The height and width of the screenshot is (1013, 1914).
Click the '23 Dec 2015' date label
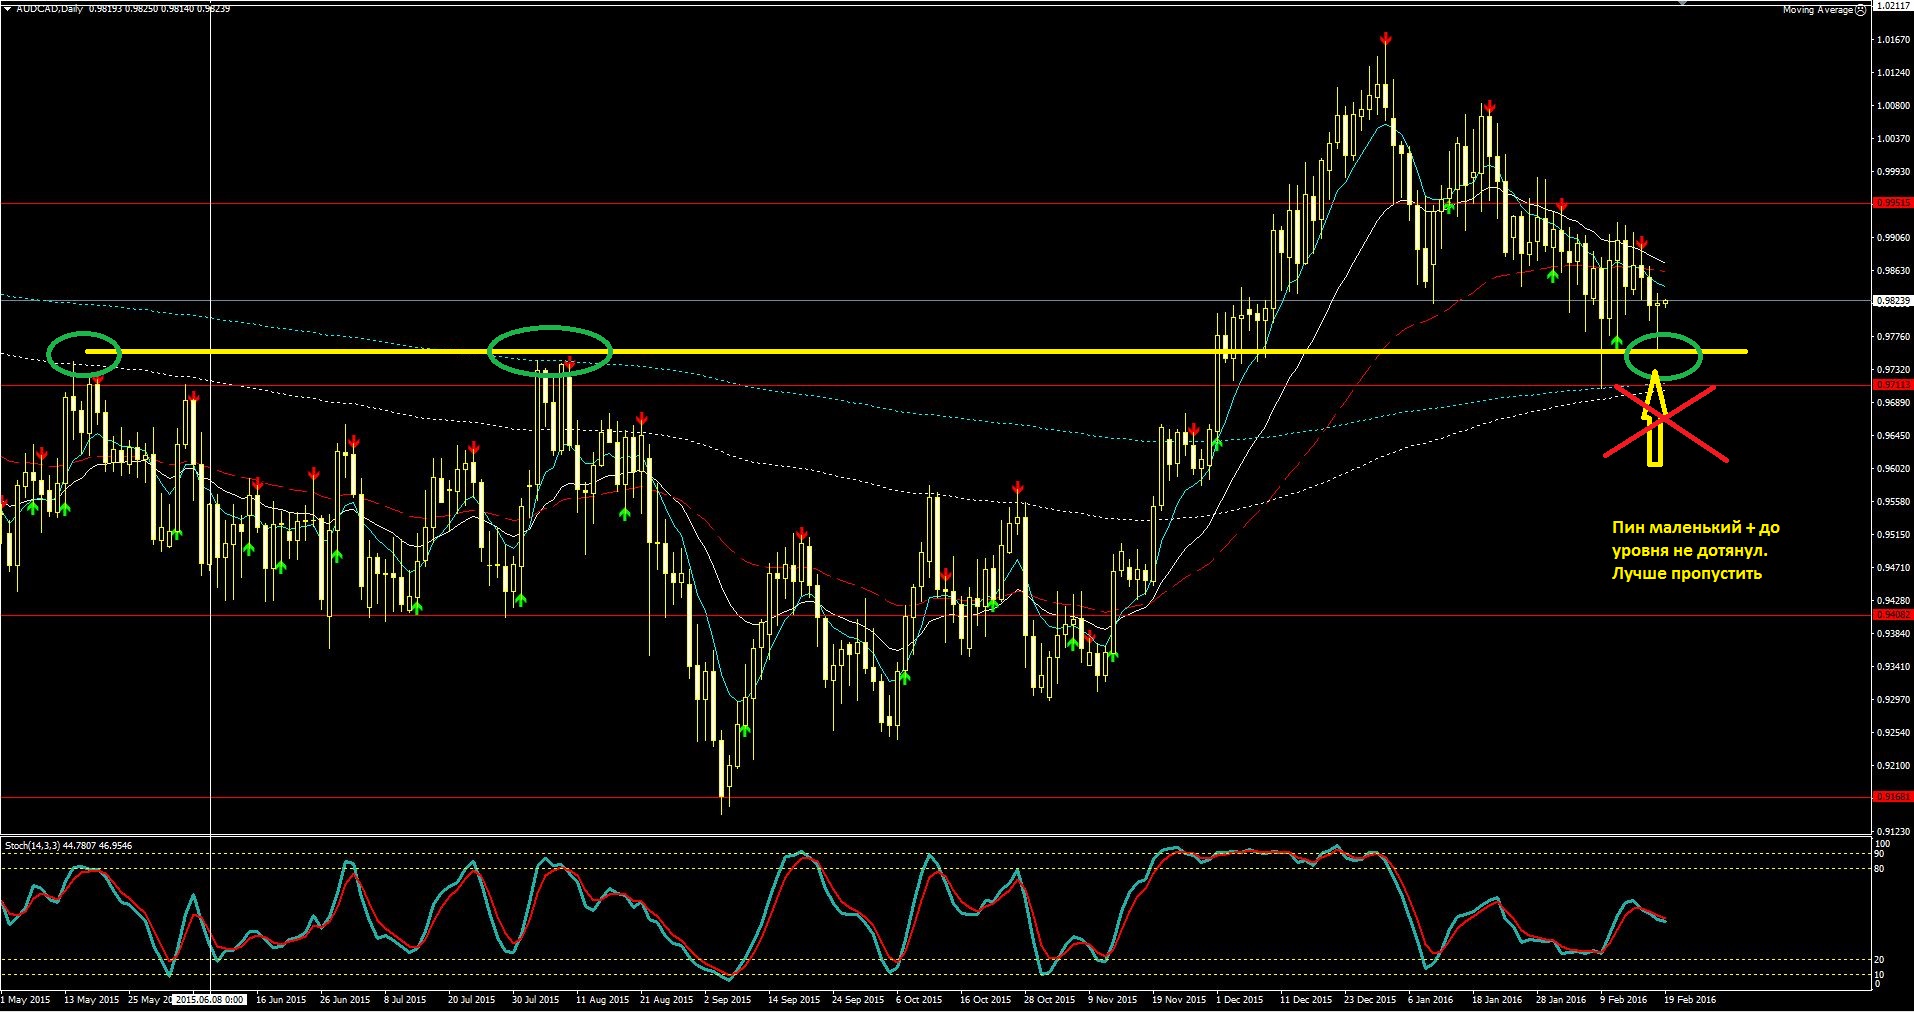[1370, 999]
